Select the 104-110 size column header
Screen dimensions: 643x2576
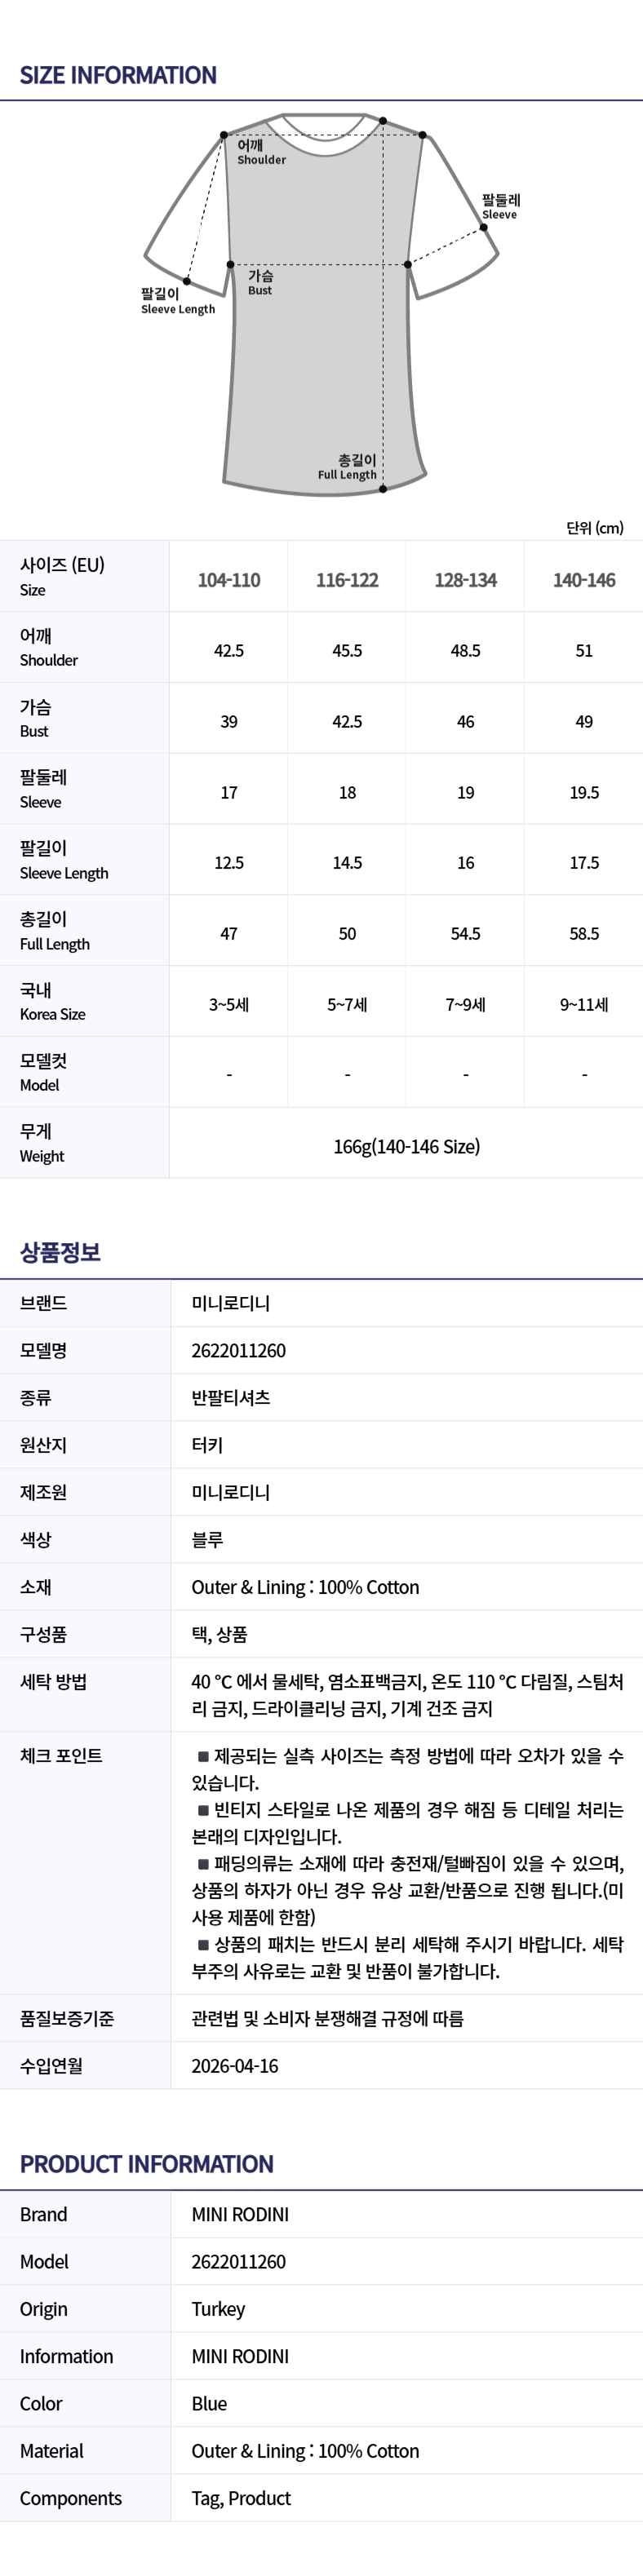(229, 580)
